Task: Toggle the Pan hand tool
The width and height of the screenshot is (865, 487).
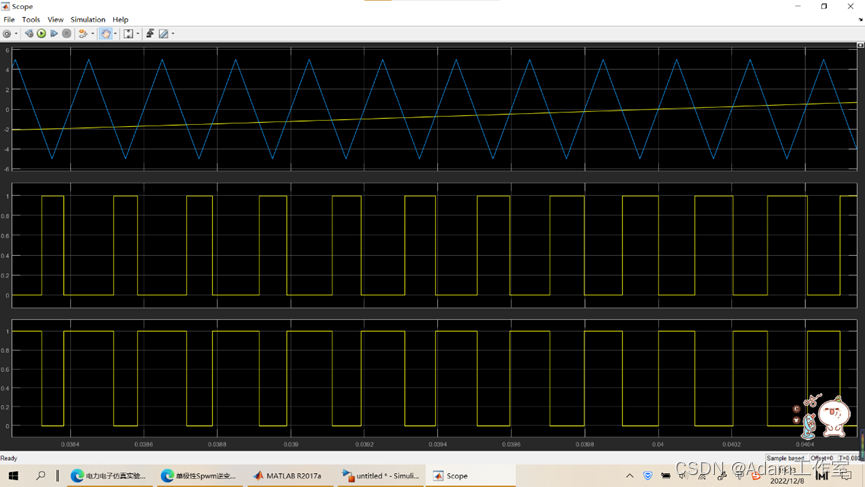Action: click(x=106, y=34)
